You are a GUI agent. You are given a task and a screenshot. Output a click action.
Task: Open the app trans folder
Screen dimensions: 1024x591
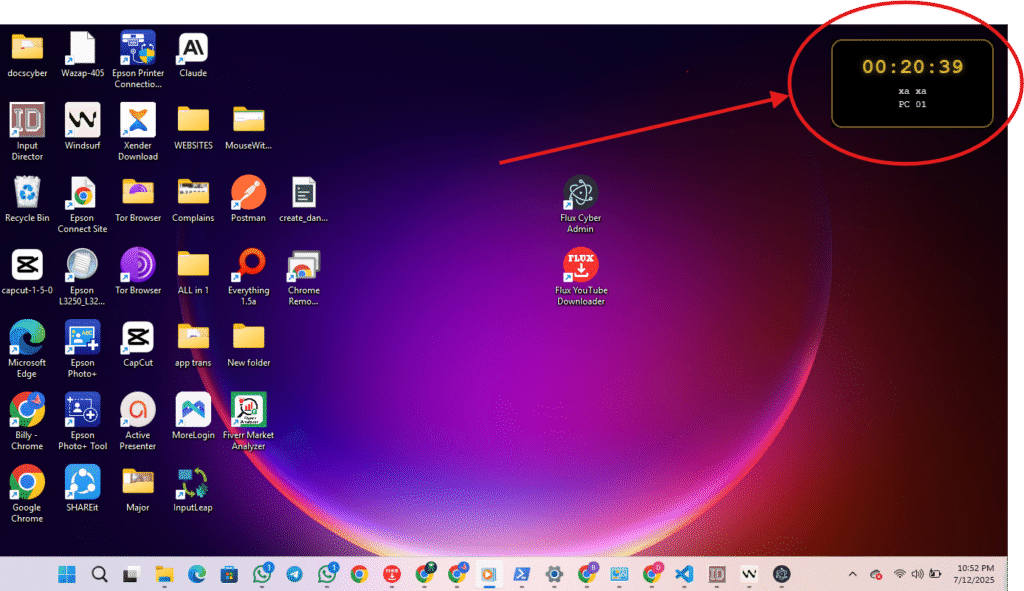click(193, 338)
